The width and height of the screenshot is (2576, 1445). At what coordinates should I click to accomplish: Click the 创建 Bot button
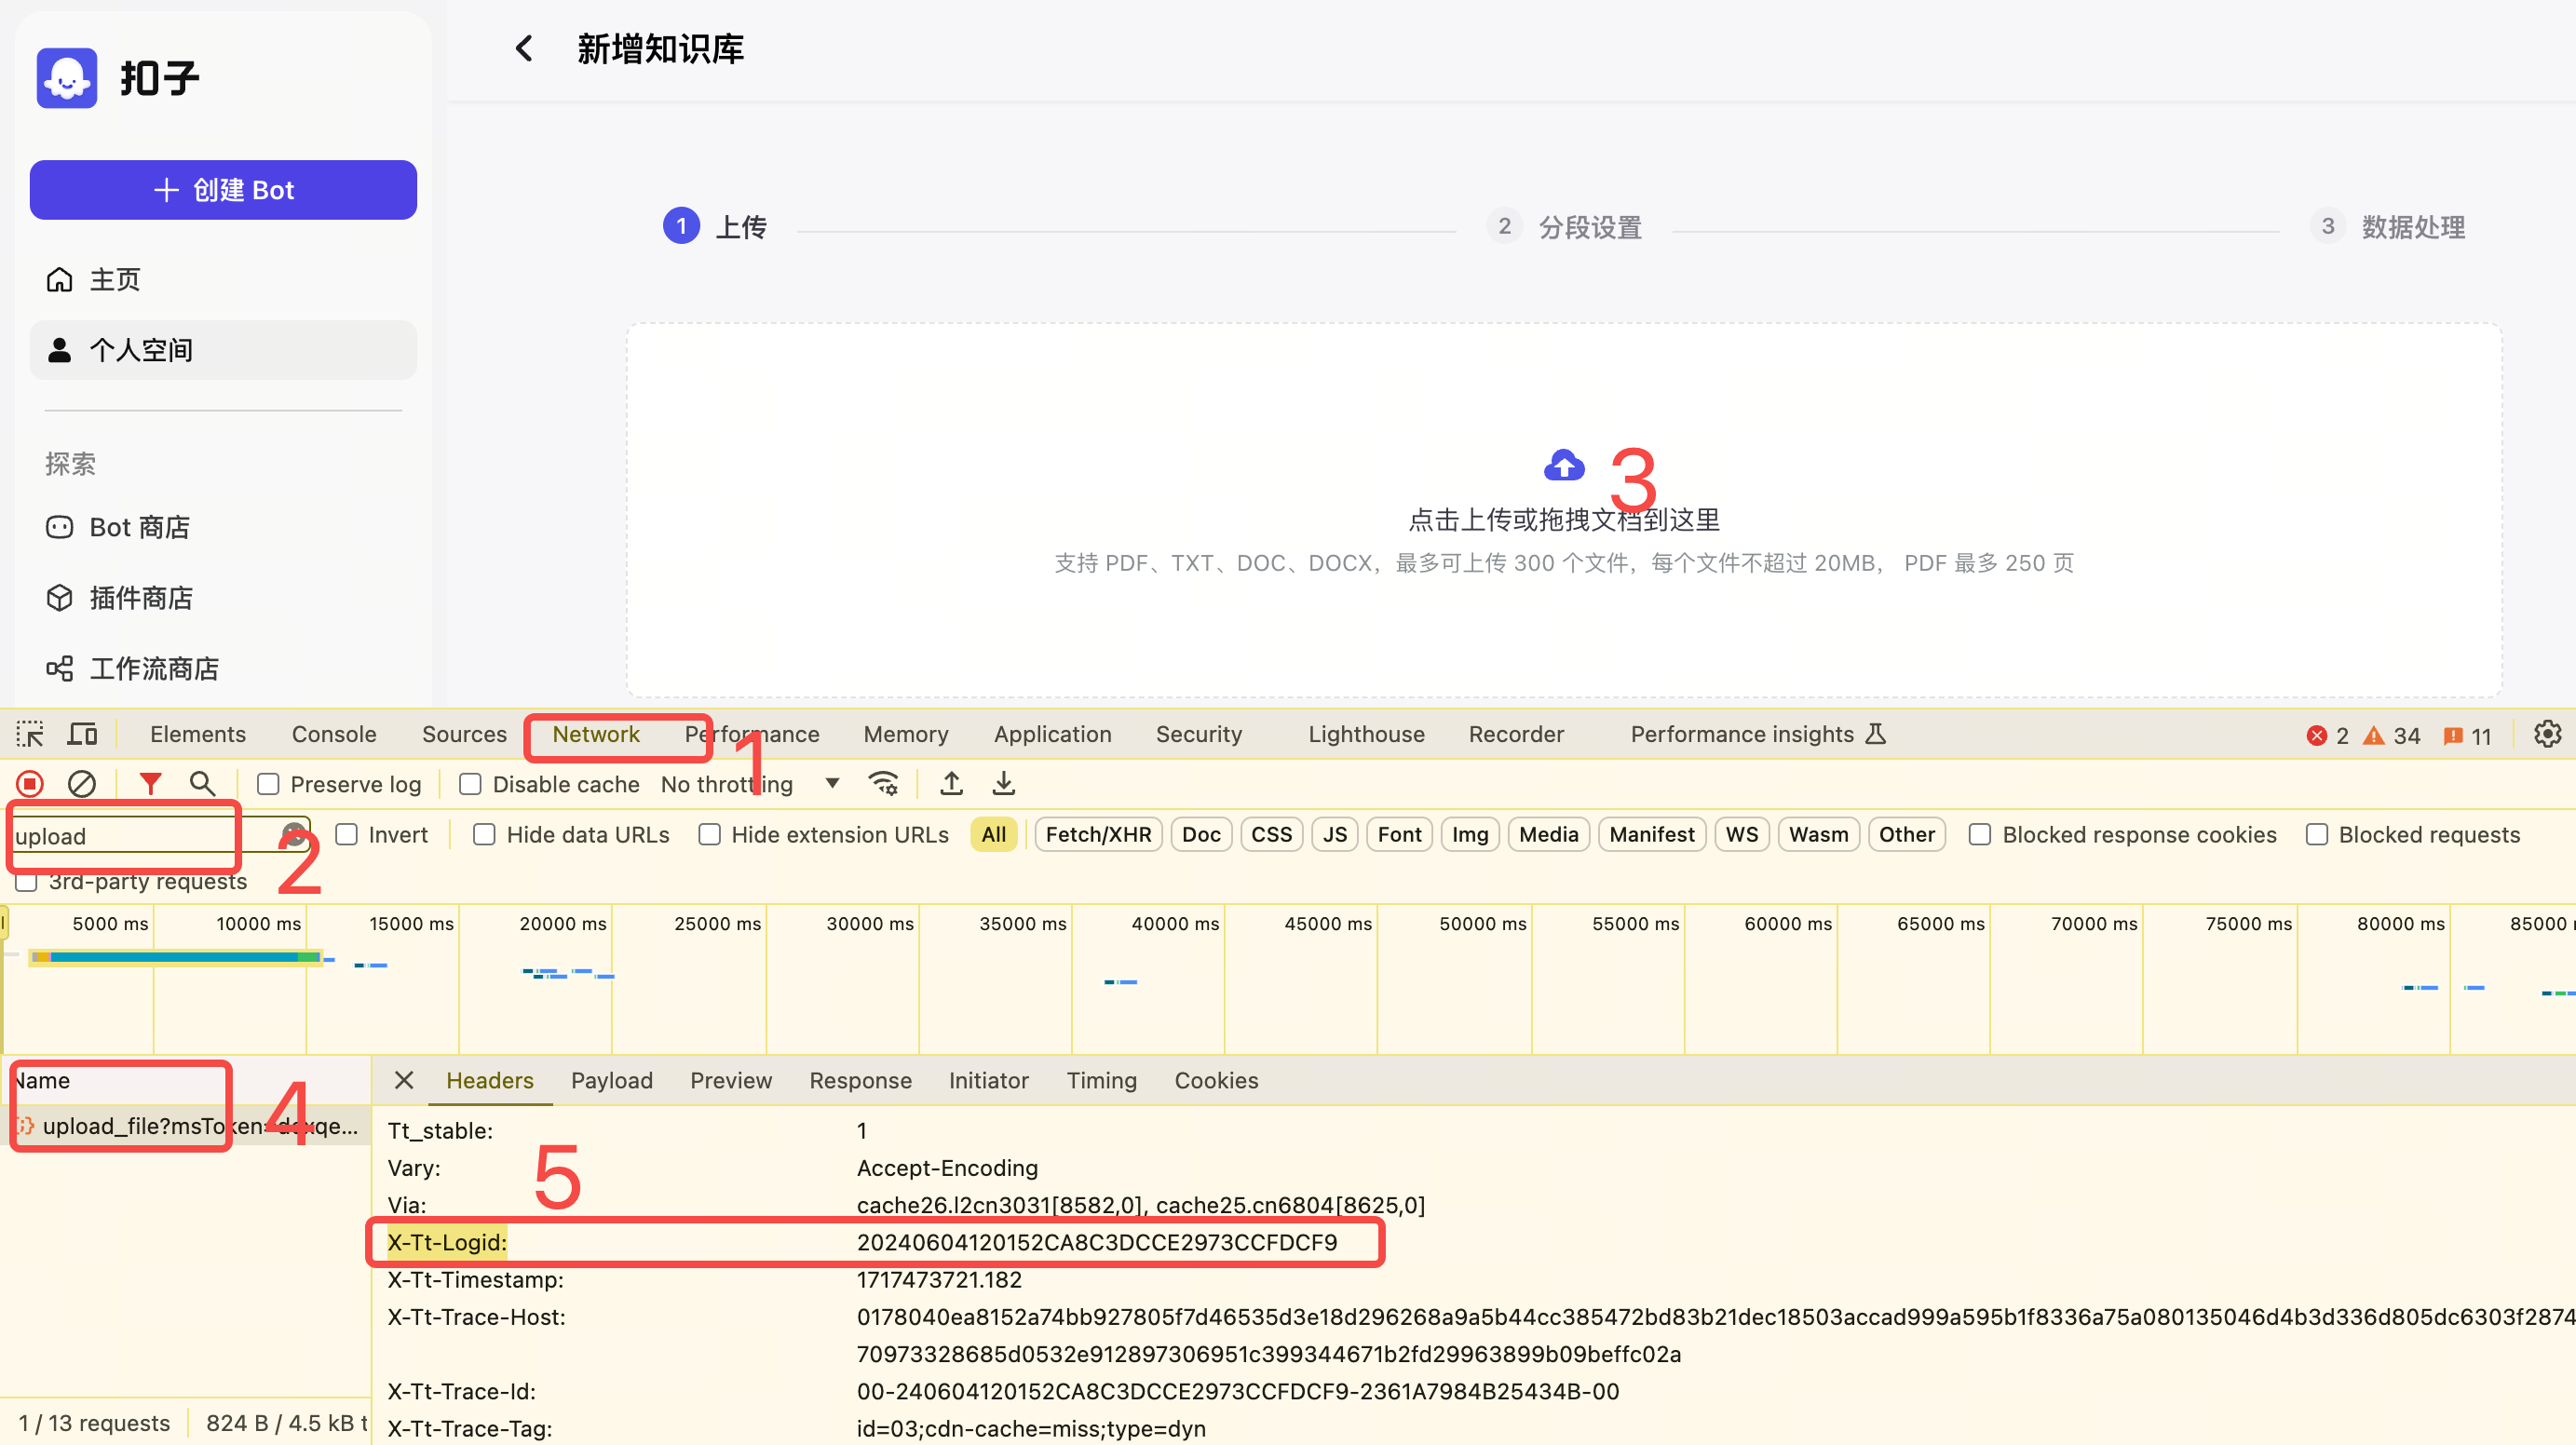tap(223, 190)
